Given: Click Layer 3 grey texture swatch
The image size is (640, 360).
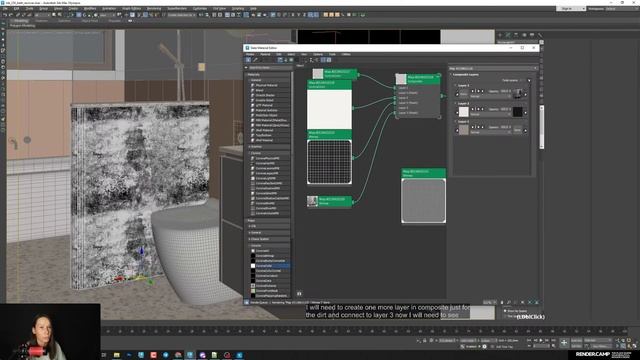Looking at the screenshot, I should tap(464, 130).
